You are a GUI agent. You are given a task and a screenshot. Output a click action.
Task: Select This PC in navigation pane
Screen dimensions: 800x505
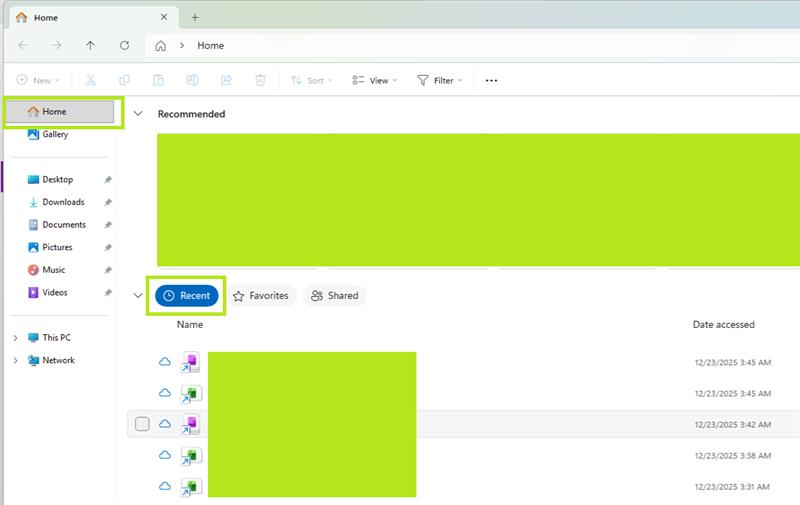[56, 338]
